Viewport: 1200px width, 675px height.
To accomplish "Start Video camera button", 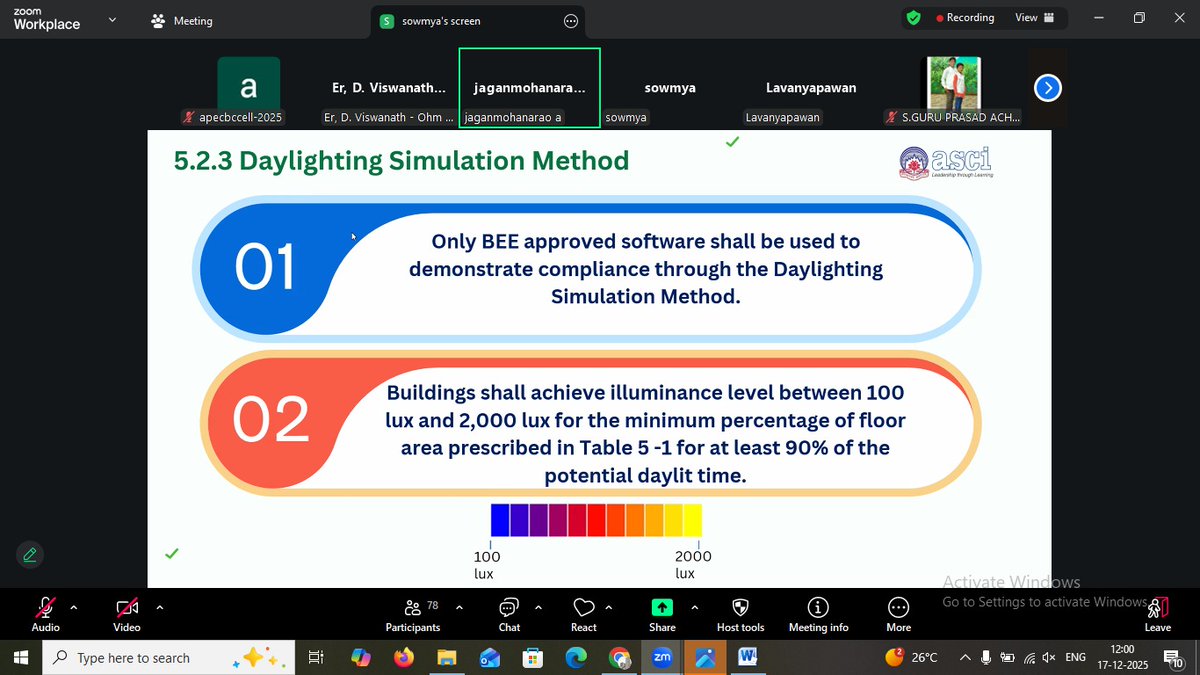I will click(x=127, y=613).
